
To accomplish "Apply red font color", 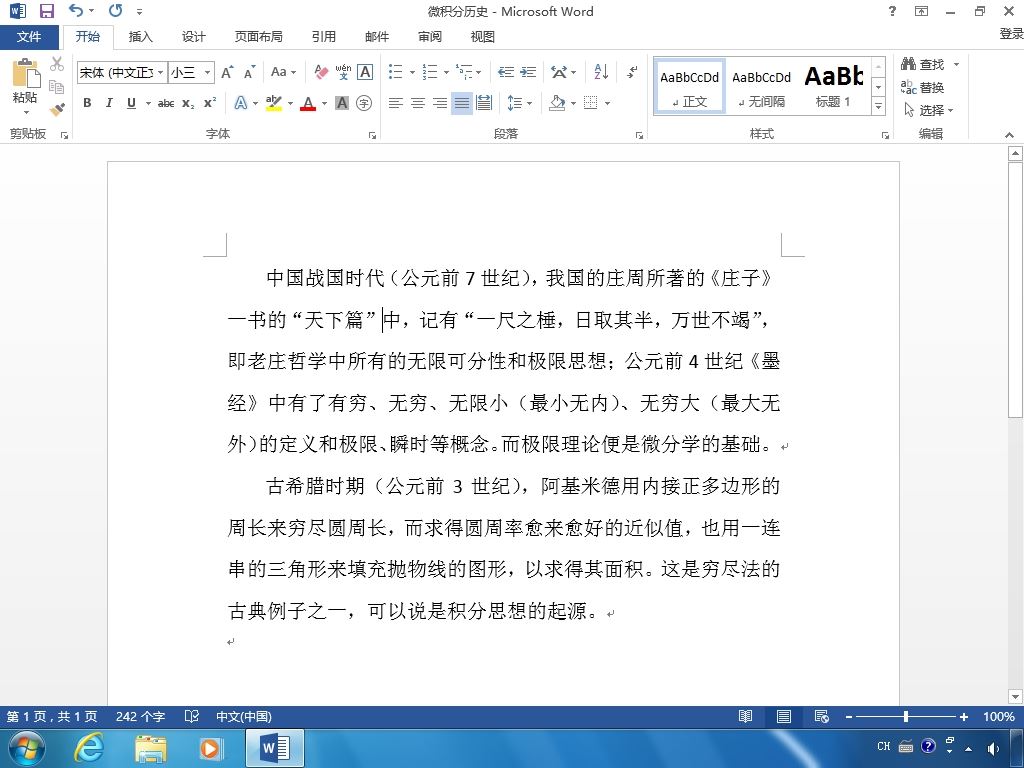I will [x=308, y=103].
